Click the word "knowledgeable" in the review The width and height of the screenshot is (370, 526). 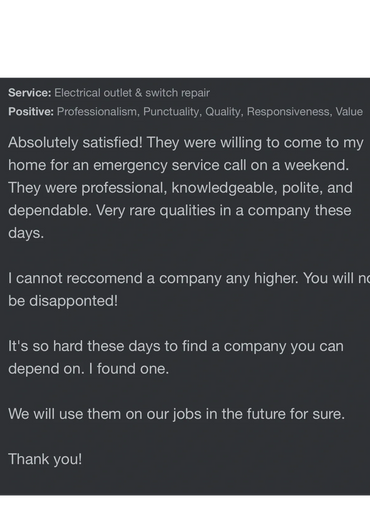tap(224, 188)
